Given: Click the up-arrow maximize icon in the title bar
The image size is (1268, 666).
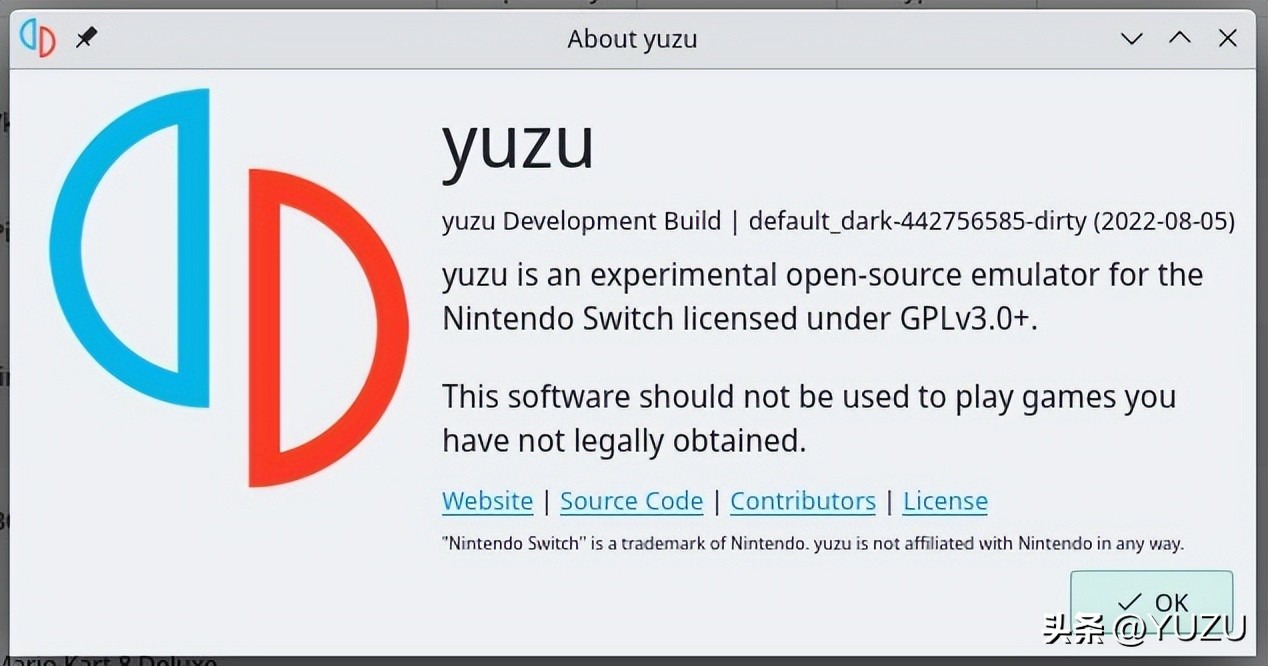Looking at the screenshot, I should click(1180, 38).
